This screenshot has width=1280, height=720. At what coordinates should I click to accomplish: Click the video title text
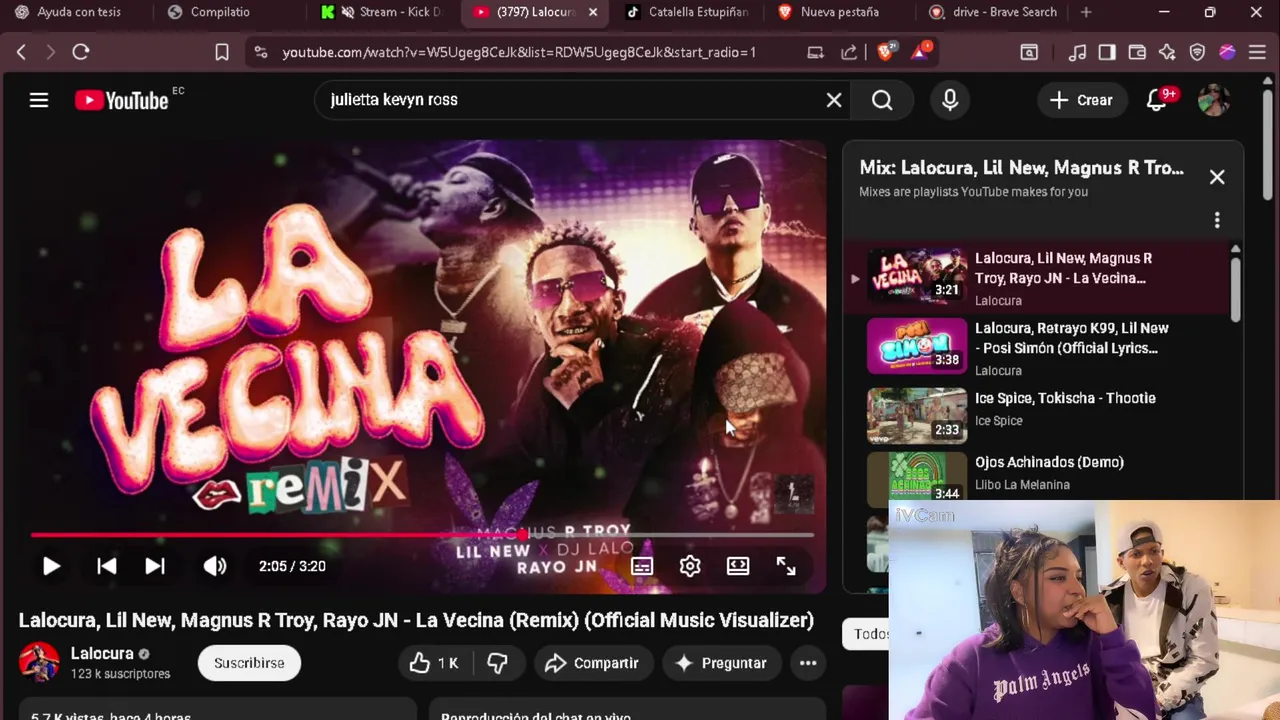click(416, 620)
